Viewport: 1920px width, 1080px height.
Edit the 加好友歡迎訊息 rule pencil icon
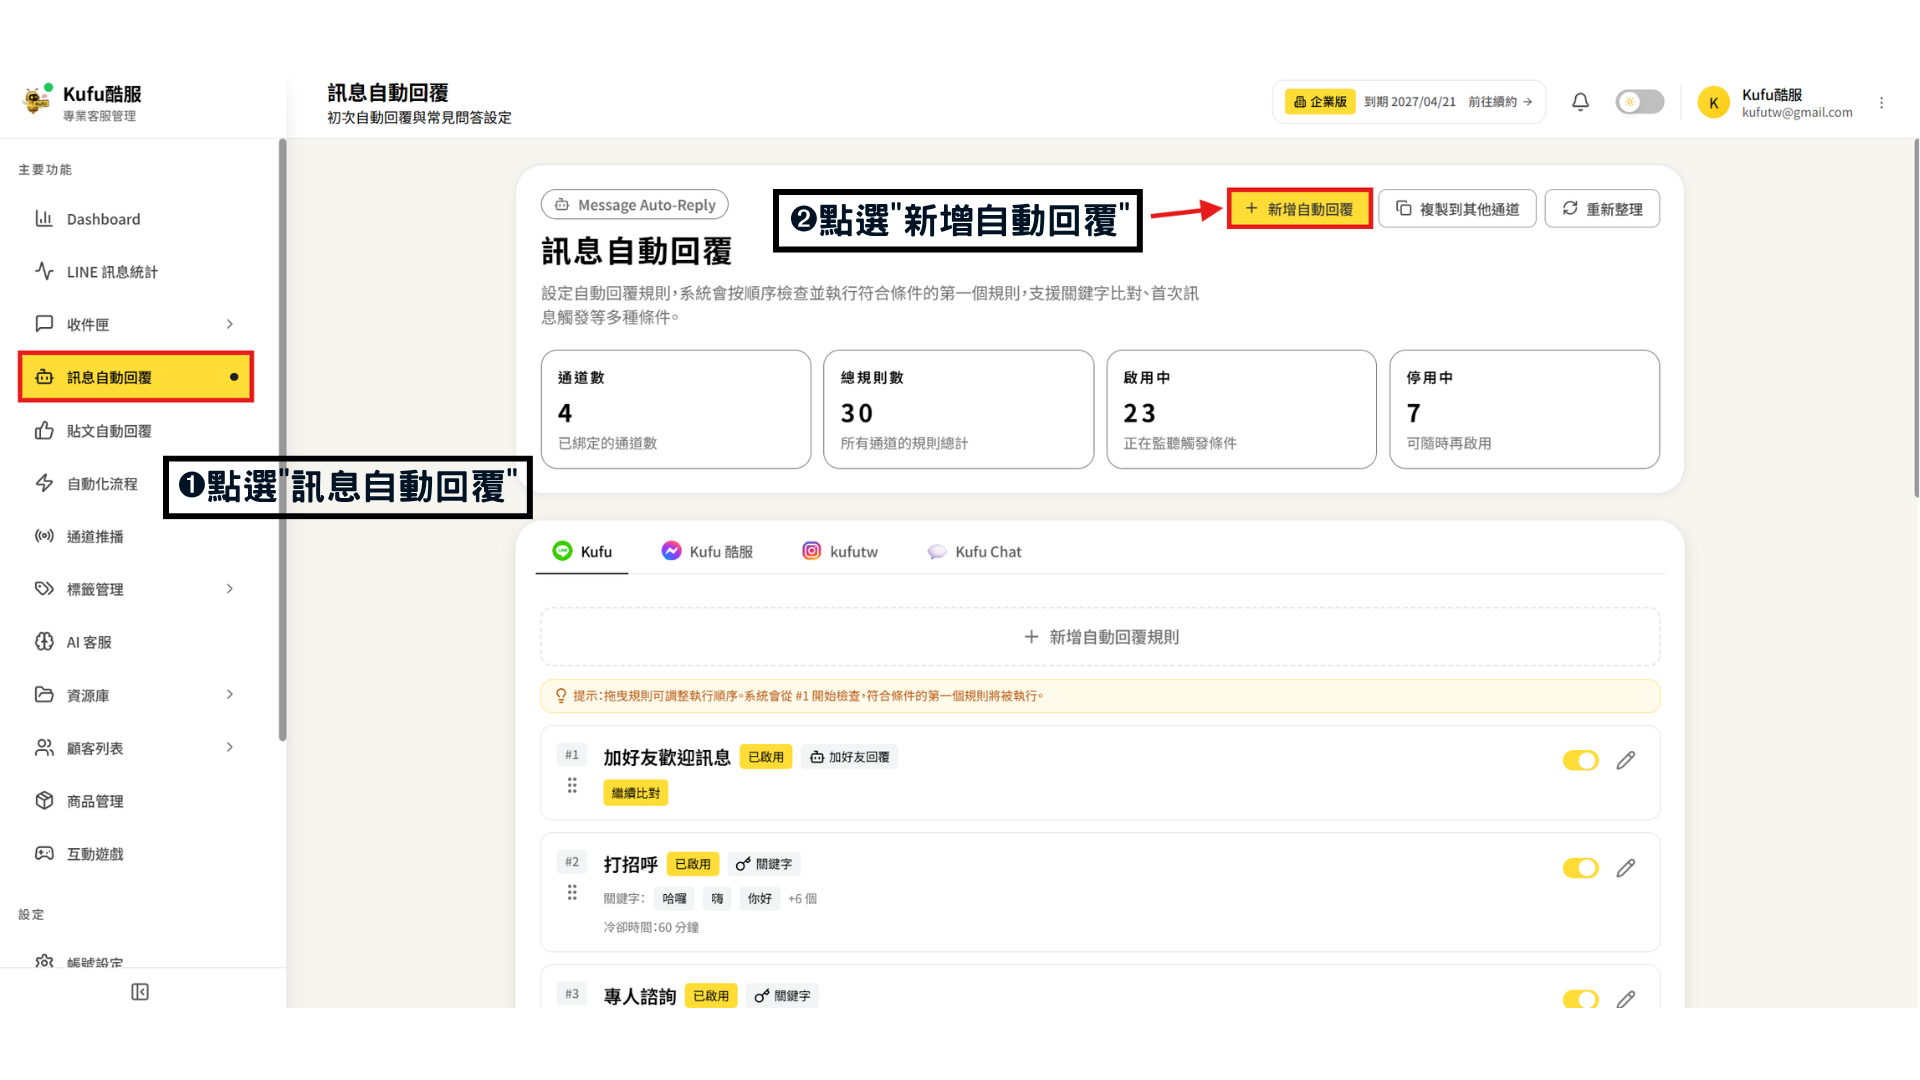tap(1626, 761)
